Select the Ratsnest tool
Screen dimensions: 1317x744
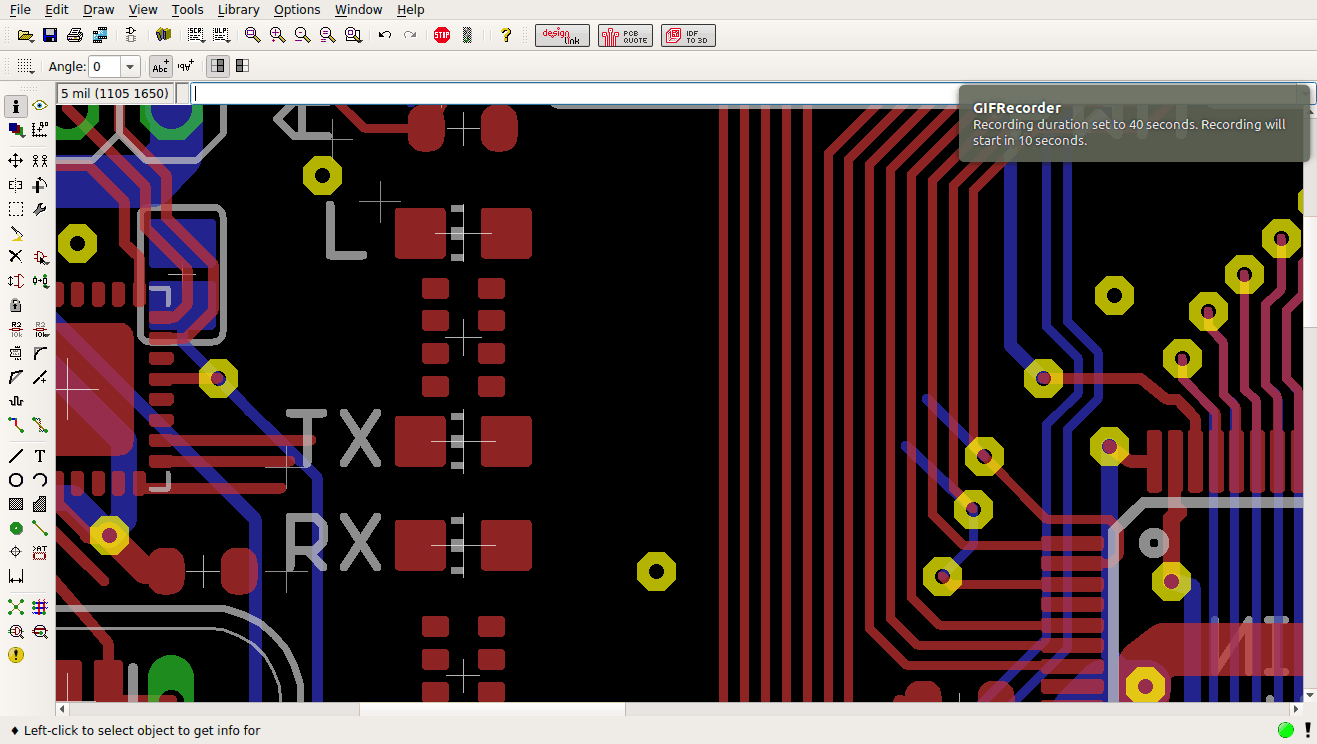16,607
